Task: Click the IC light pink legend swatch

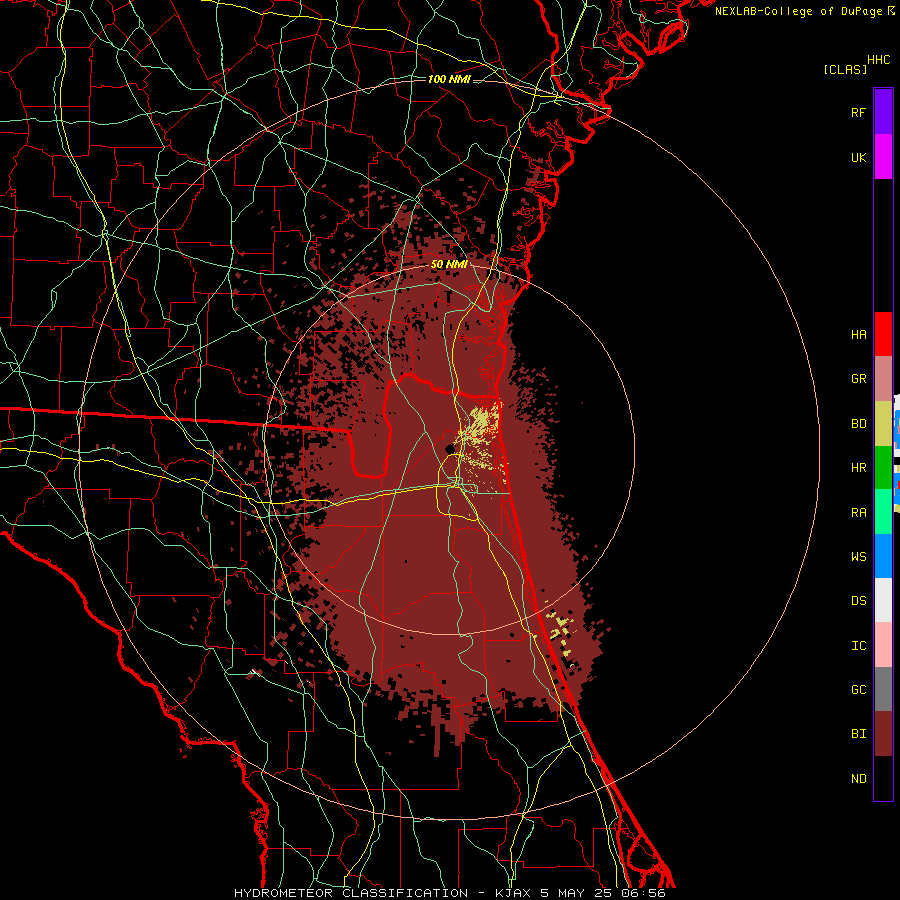Action: coord(883,645)
